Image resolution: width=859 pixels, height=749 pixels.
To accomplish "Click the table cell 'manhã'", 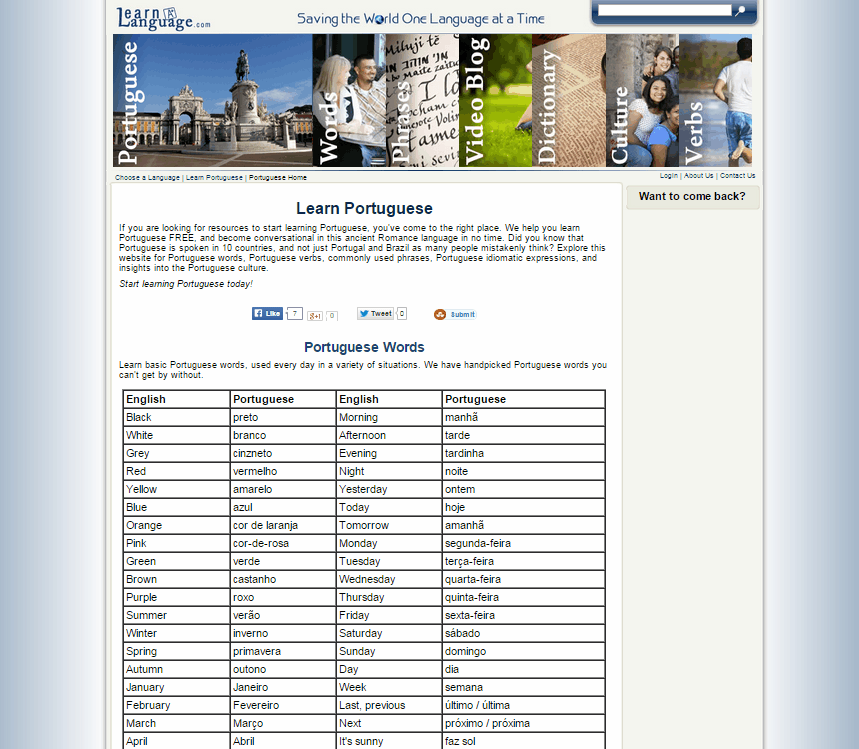I will [523, 418].
